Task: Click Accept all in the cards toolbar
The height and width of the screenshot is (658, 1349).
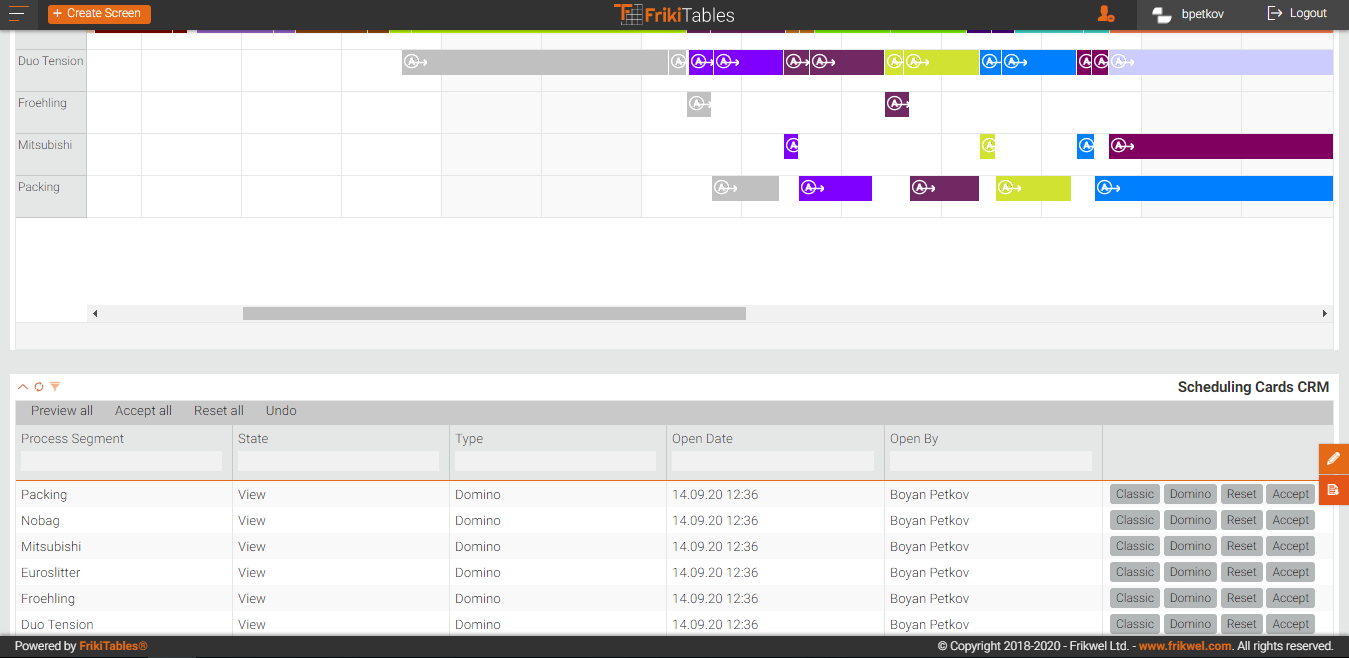Action: (x=143, y=411)
